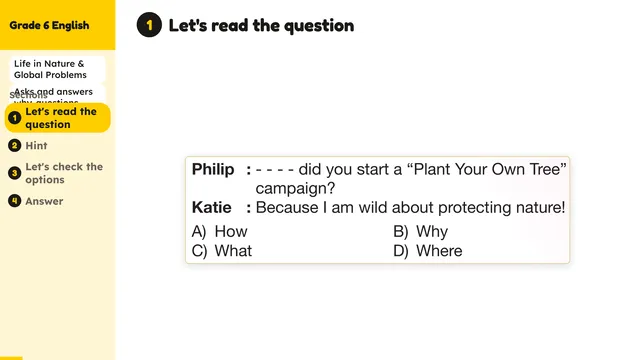Click the number 3 circle in sidebar
The width and height of the screenshot is (640, 360).
point(15,173)
